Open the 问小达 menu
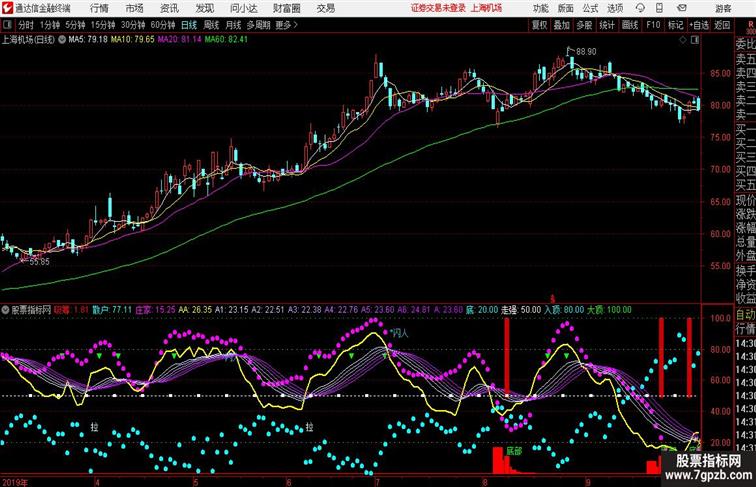Screen dimensions: 756x487 243,8
